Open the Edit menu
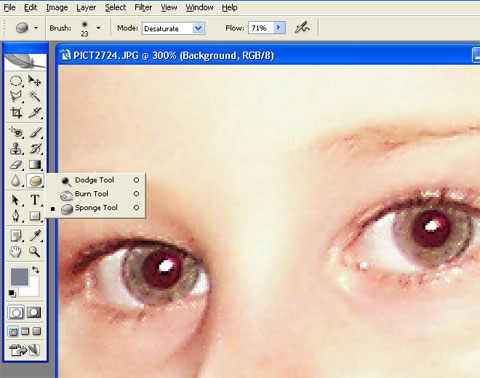 point(30,7)
